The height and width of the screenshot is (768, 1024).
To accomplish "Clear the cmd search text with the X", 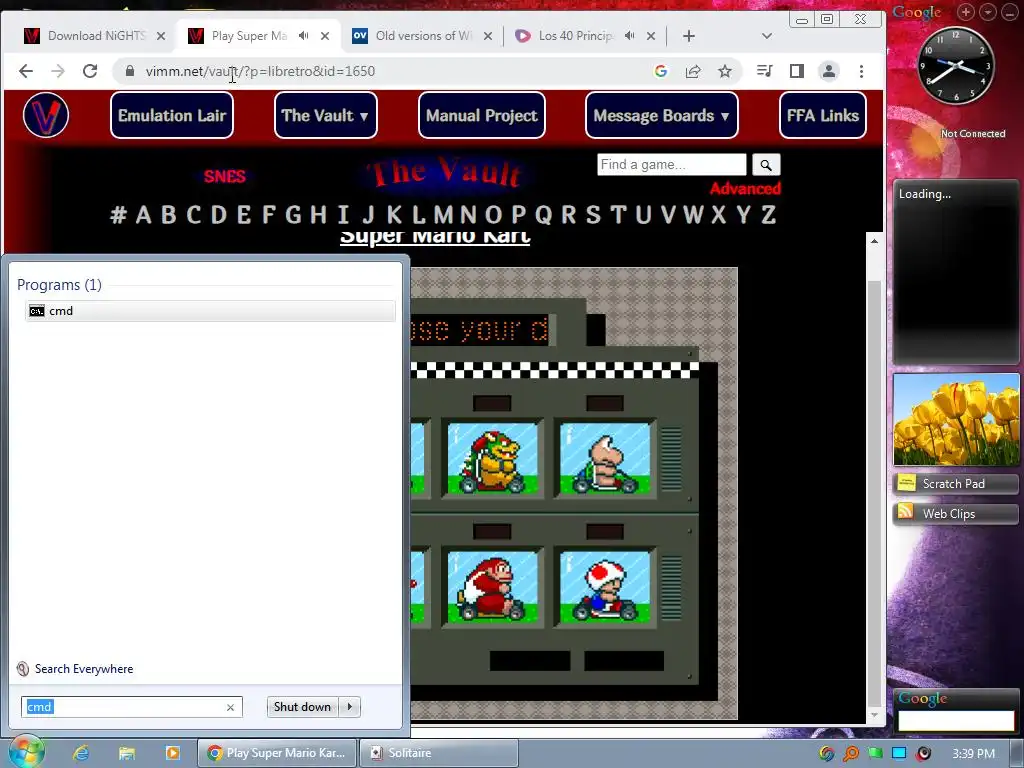I will [x=230, y=707].
